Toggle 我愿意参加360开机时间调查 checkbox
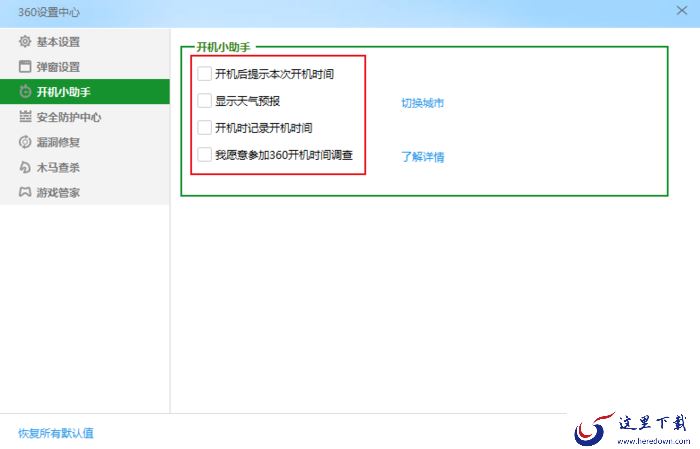This screenshot has height=449, width=700. 204,154
